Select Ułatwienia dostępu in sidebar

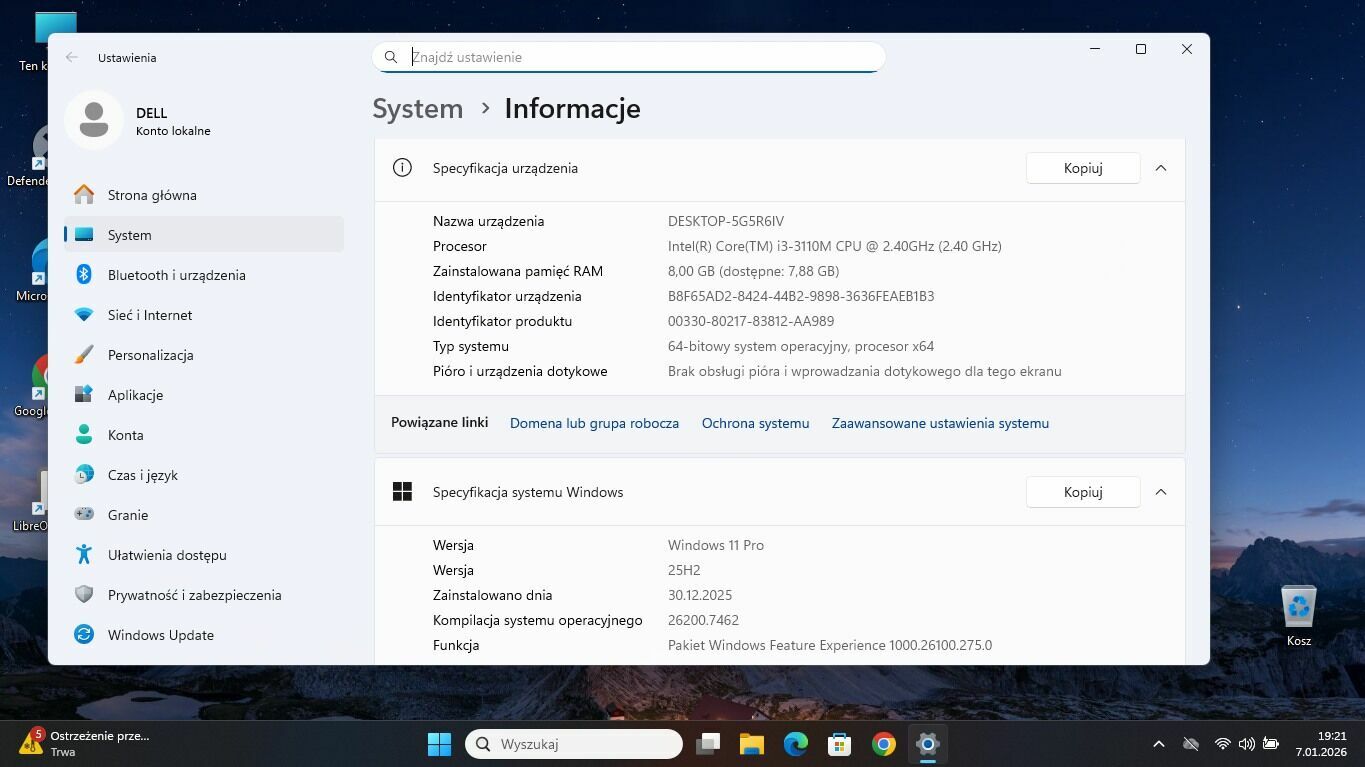(x=167, y=555)
